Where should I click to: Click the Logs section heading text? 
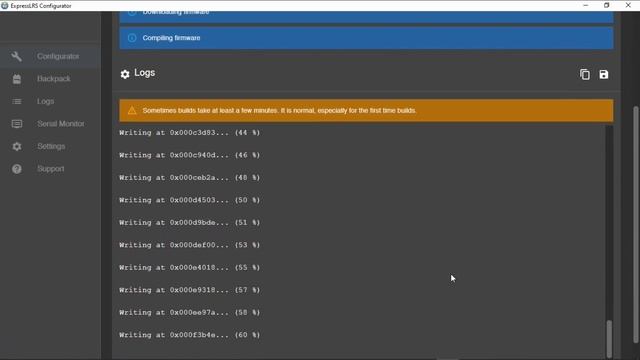point(144,73)
